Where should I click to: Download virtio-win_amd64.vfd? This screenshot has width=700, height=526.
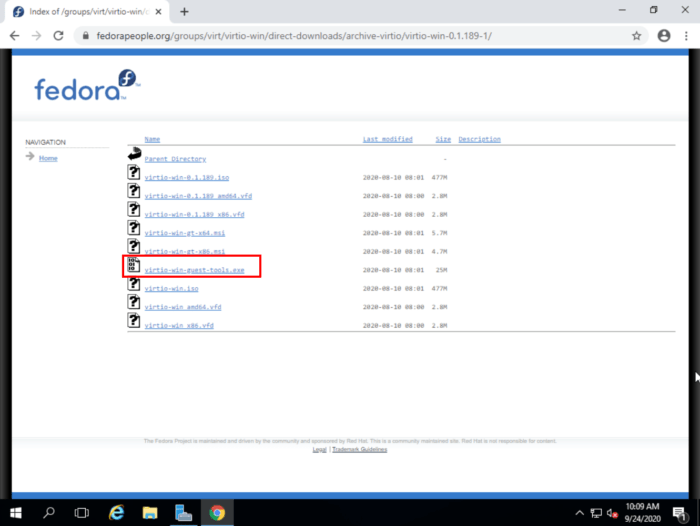click(183, 307)
